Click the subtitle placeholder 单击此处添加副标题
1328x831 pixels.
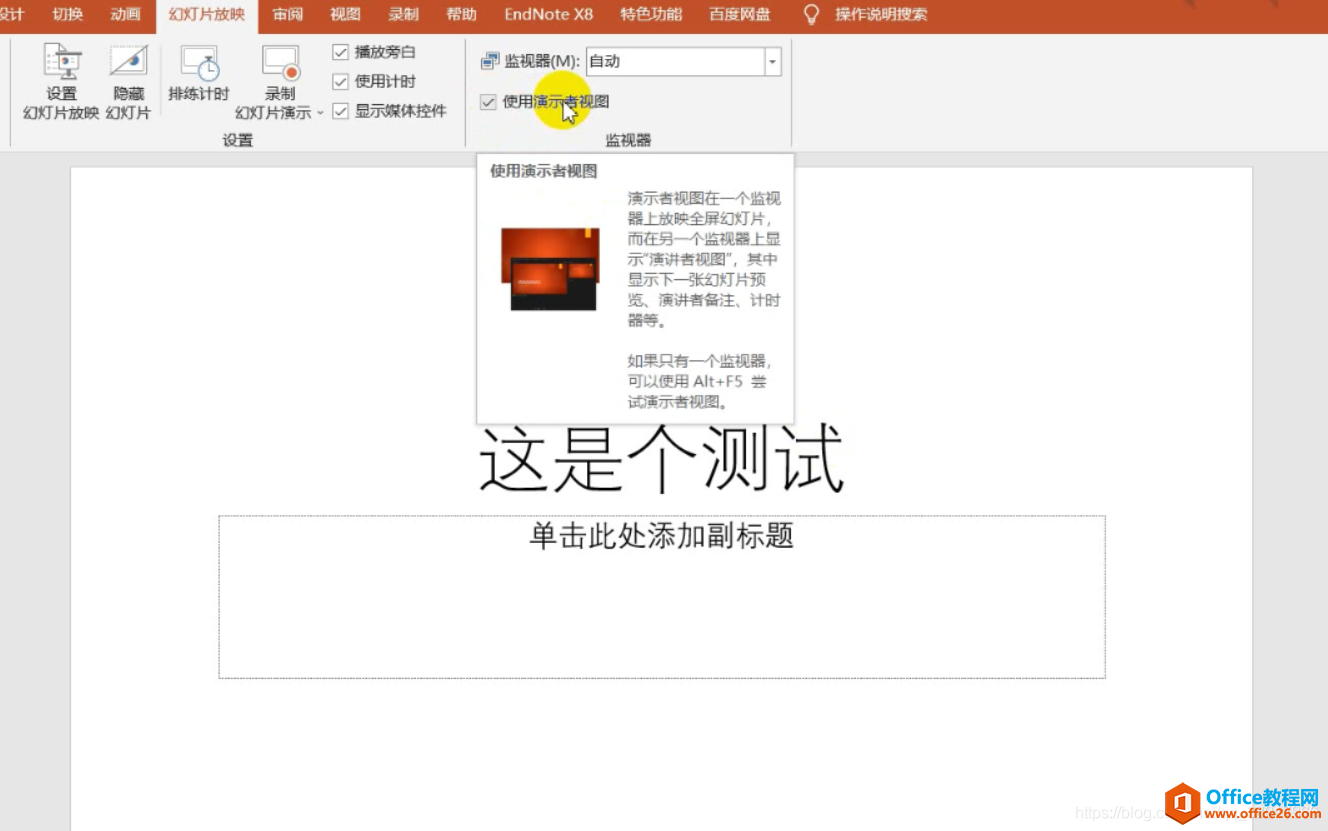660,537
